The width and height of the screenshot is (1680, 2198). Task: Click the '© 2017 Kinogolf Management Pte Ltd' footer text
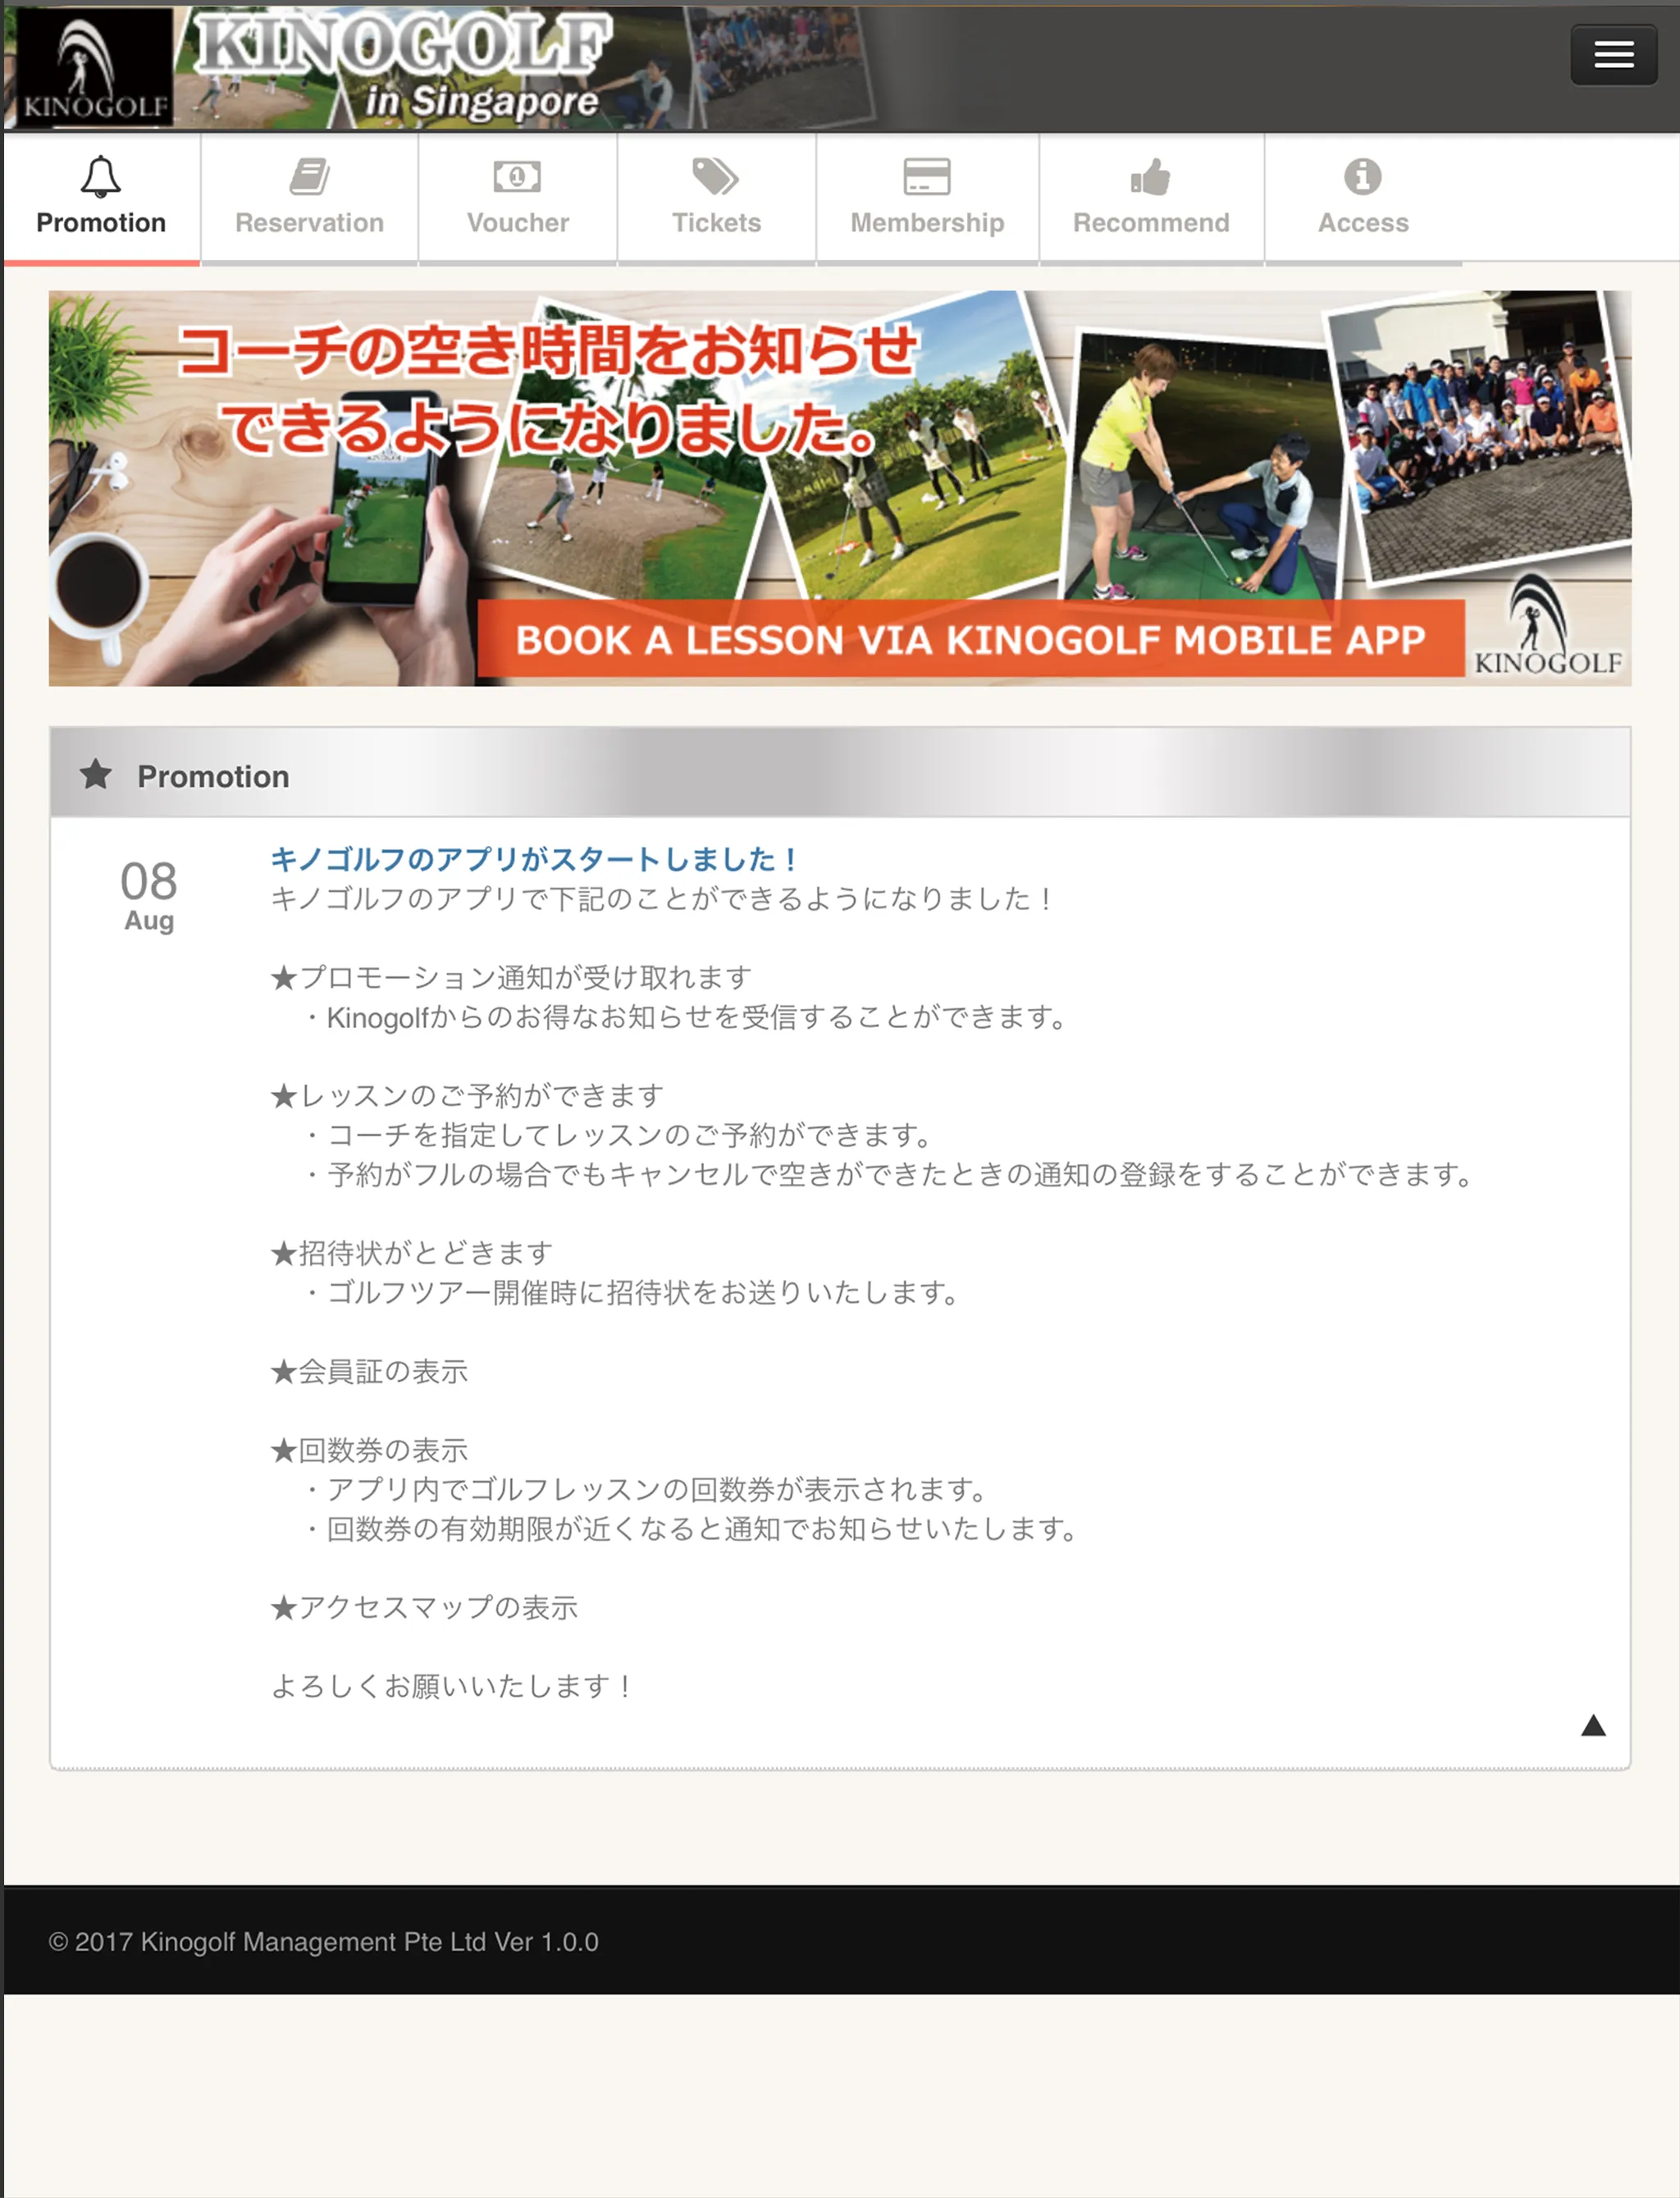pyautogui.click(x=268, y=1942)
